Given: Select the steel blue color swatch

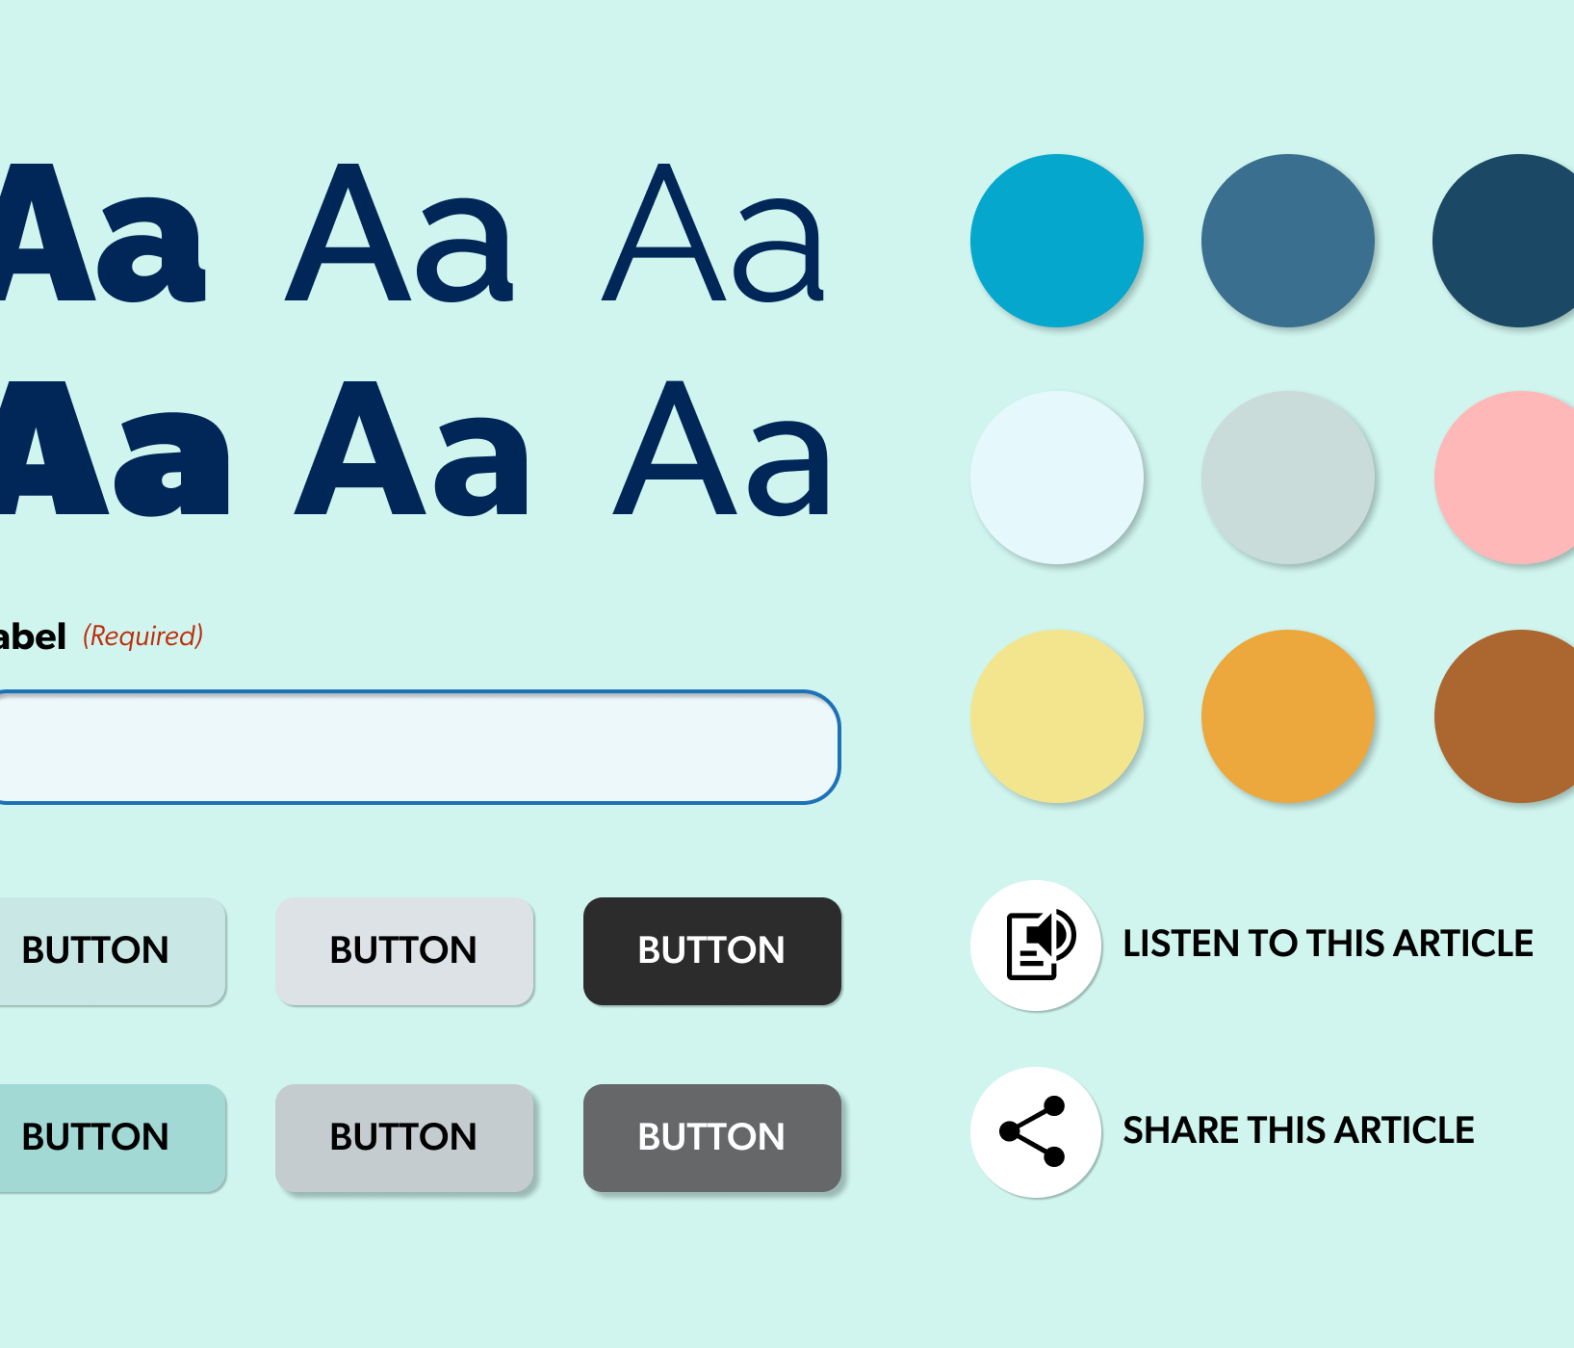Looking at the screenshot, I should (1288, 240).
